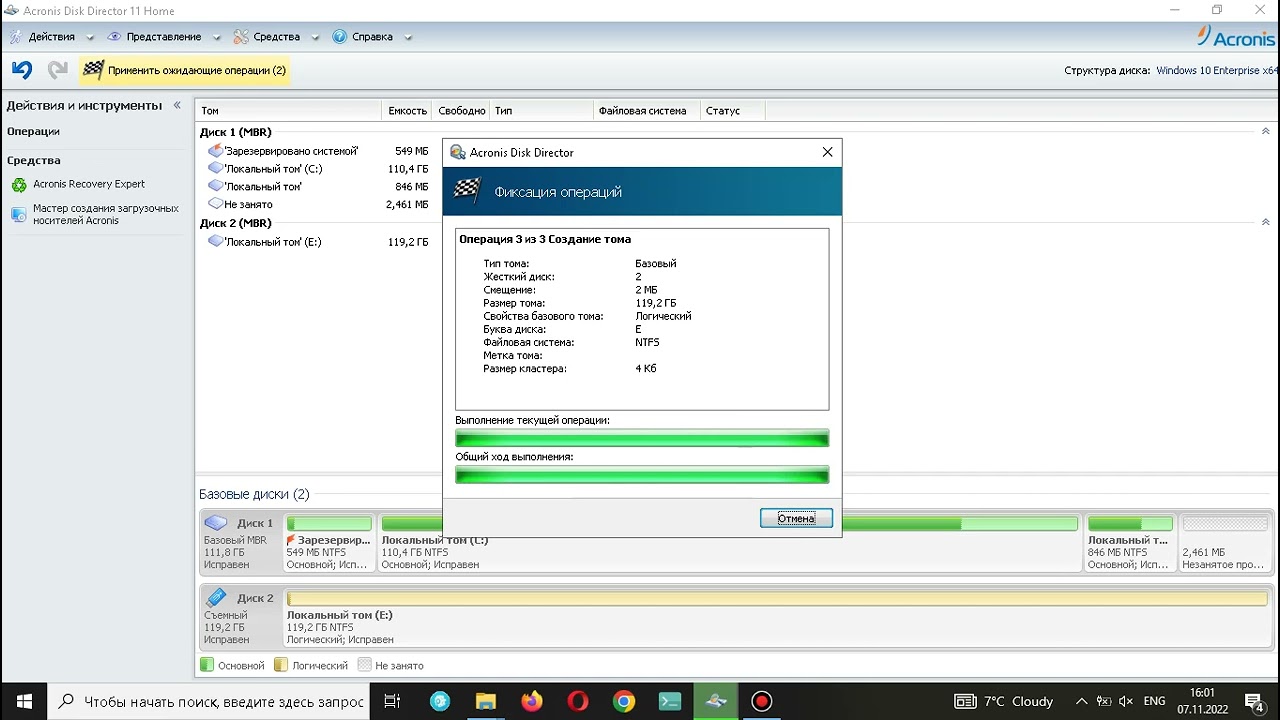Click Отмена button in dialog
Image resolution: width=1280 pixels, height=720 pixels.
click(x=796, y=518)
